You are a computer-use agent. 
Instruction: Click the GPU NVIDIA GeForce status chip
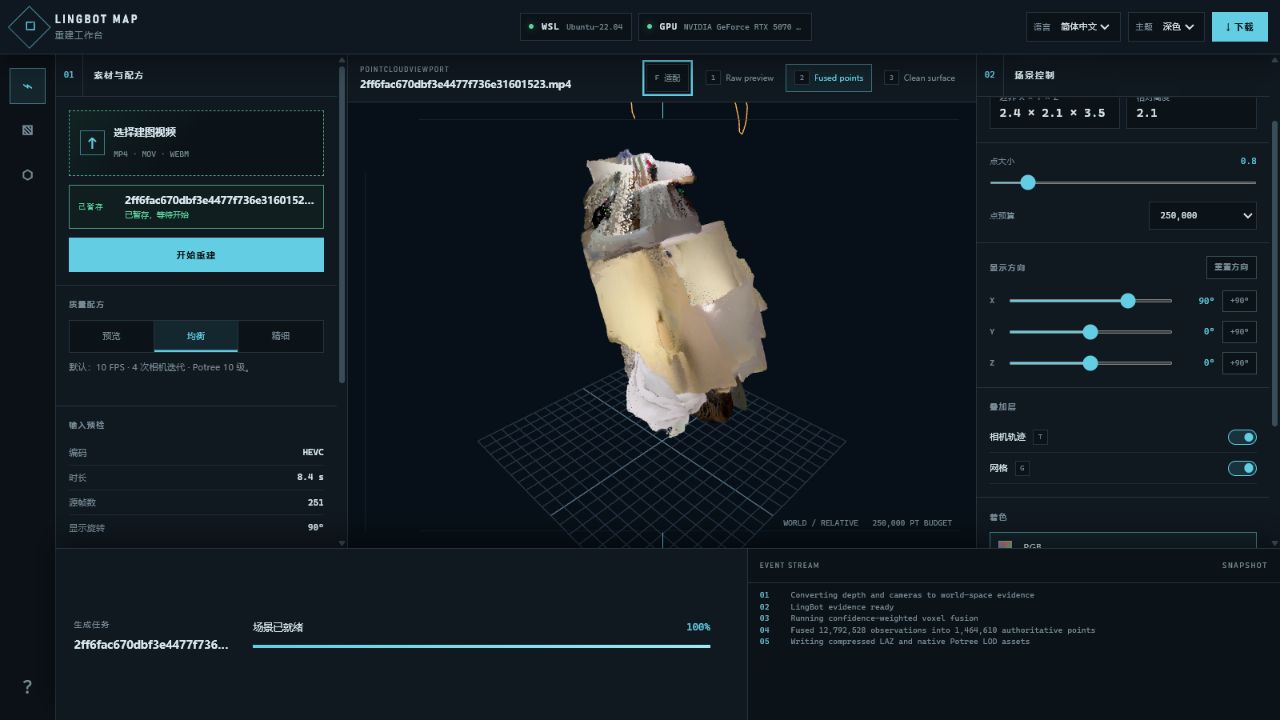(724, 27)
